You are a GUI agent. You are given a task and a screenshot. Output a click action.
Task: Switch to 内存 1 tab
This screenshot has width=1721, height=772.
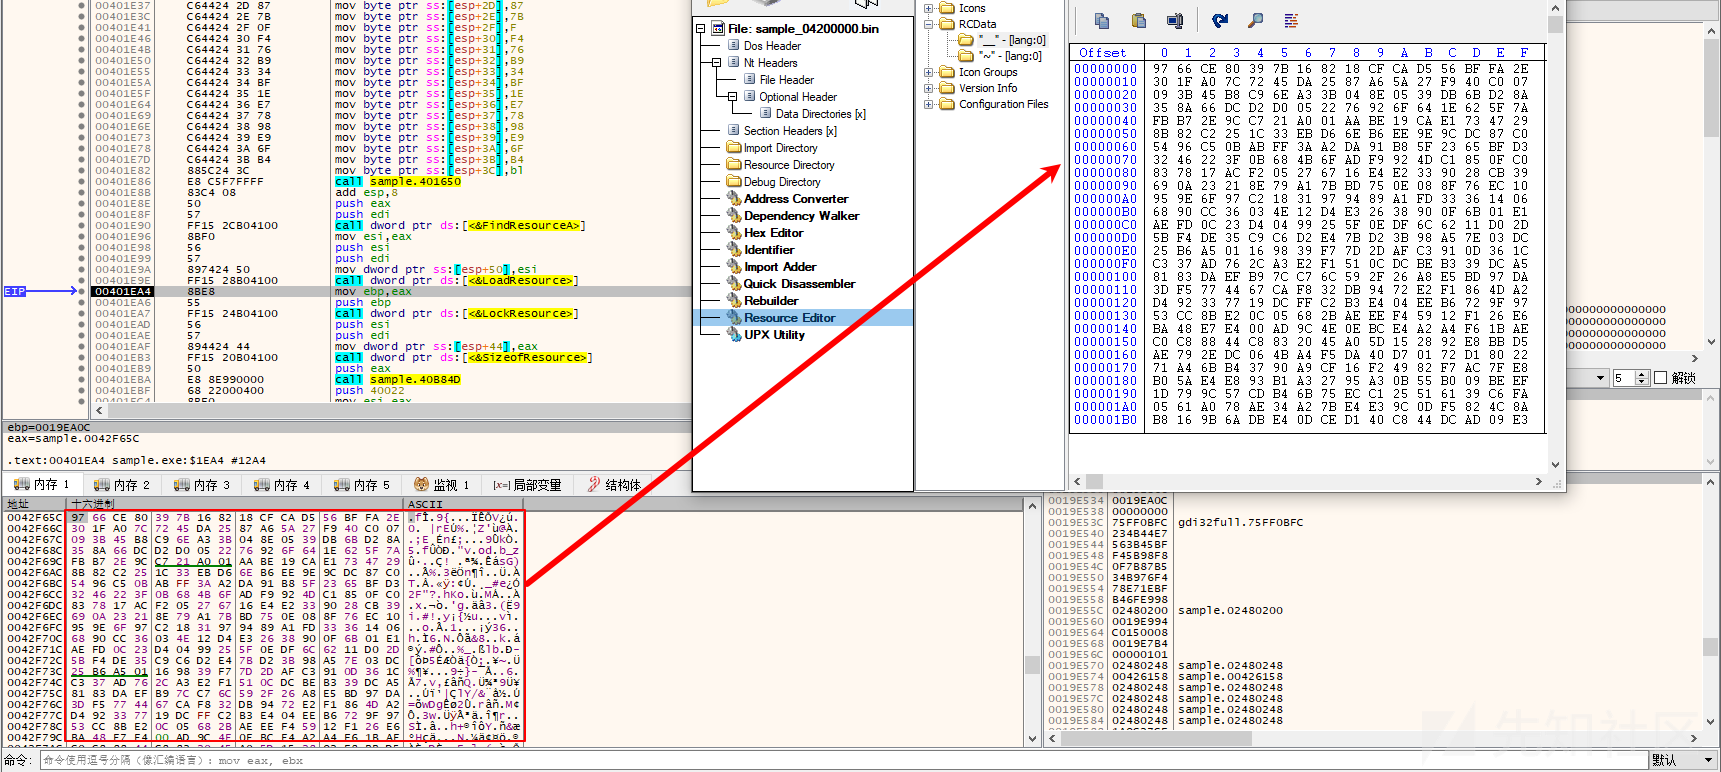pyautogui.click(x=41, y=485)
